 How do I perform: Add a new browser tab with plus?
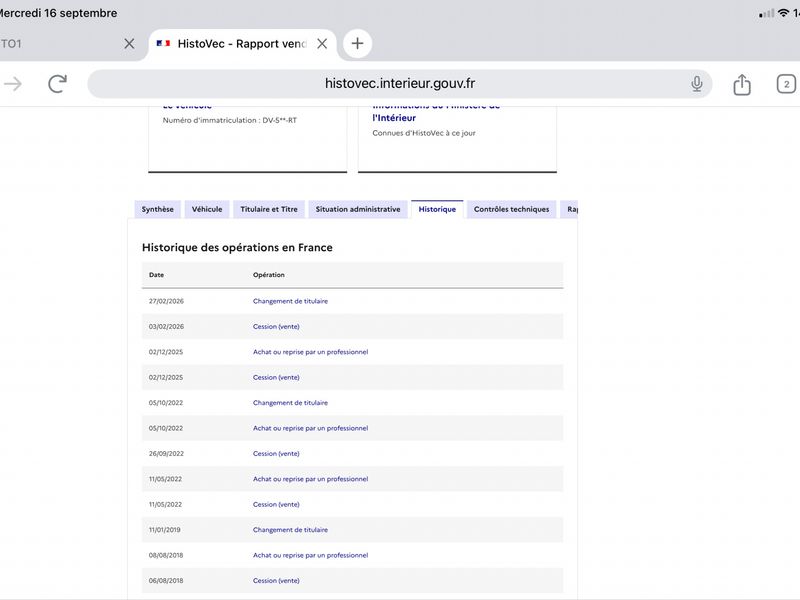[357, 43]
